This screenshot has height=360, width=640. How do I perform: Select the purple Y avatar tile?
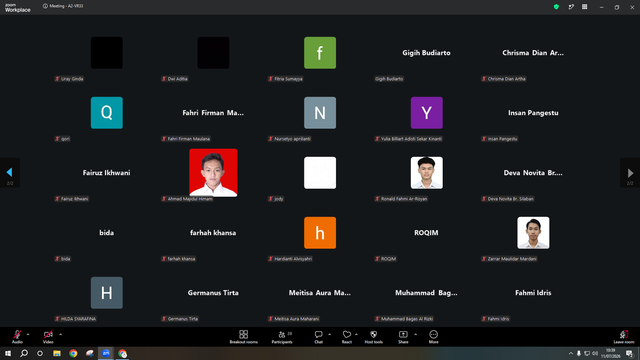[427, 113]
